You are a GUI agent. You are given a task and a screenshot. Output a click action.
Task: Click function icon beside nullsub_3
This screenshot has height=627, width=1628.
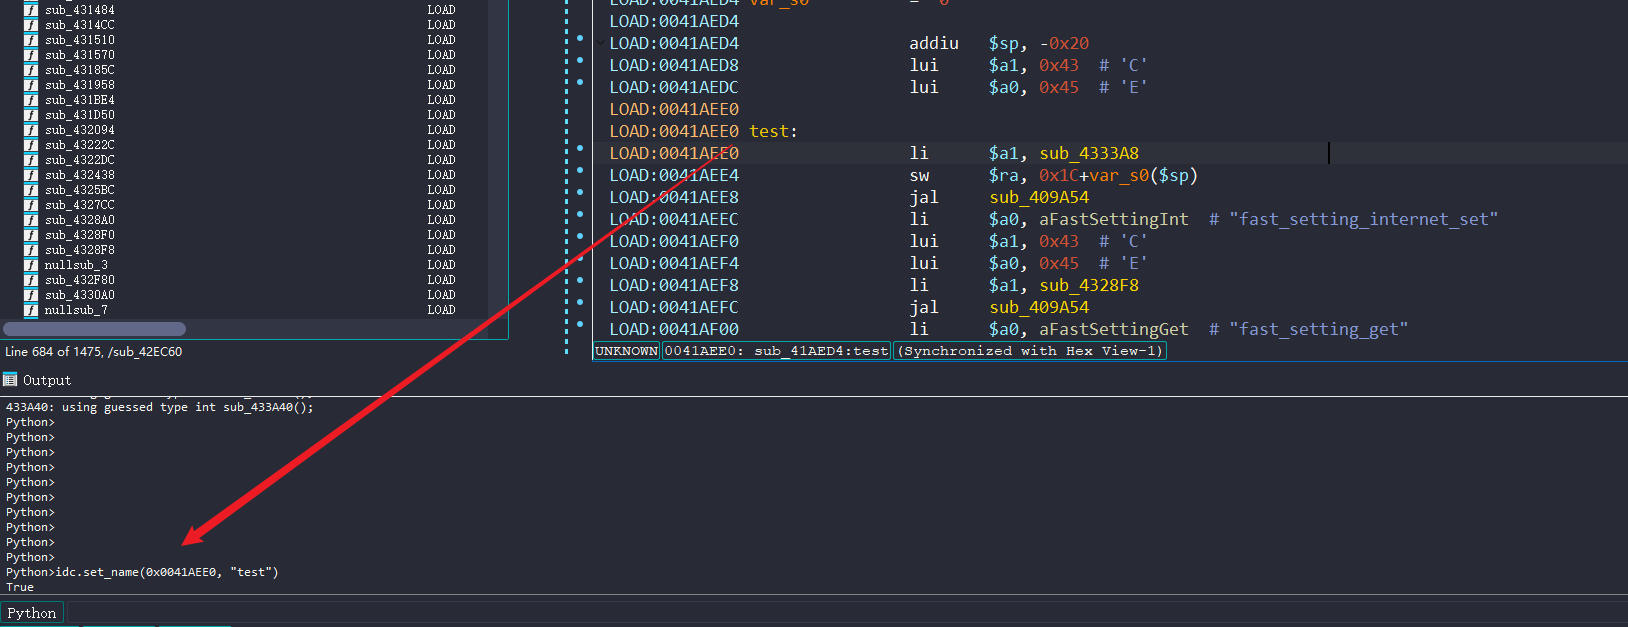31,265
